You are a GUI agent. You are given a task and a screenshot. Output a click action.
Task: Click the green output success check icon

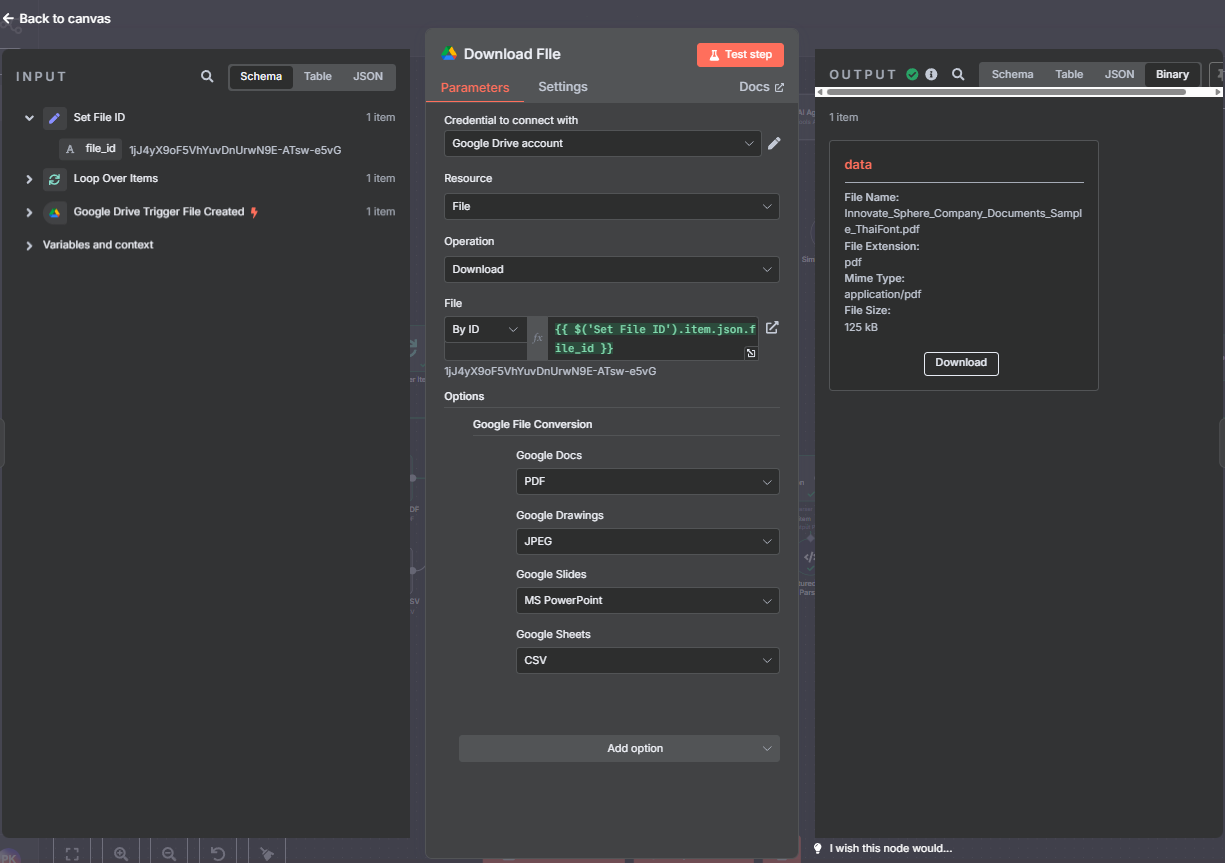click(x=912, y=74)
